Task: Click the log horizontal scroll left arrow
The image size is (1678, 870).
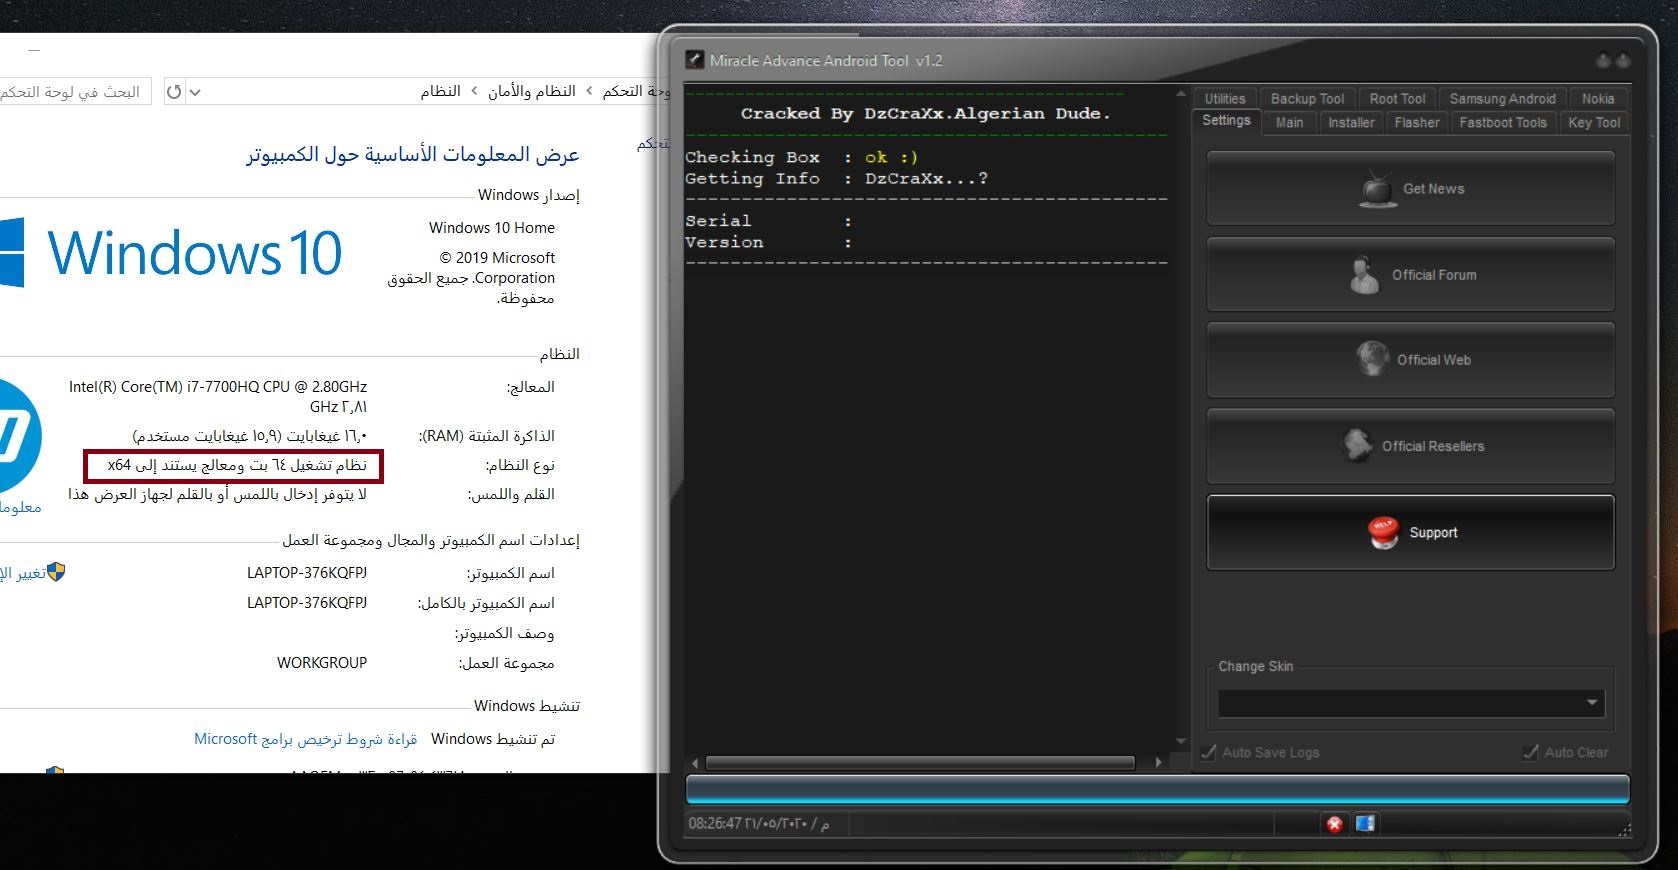Action: pyautogui.click(x=695, y=762)
